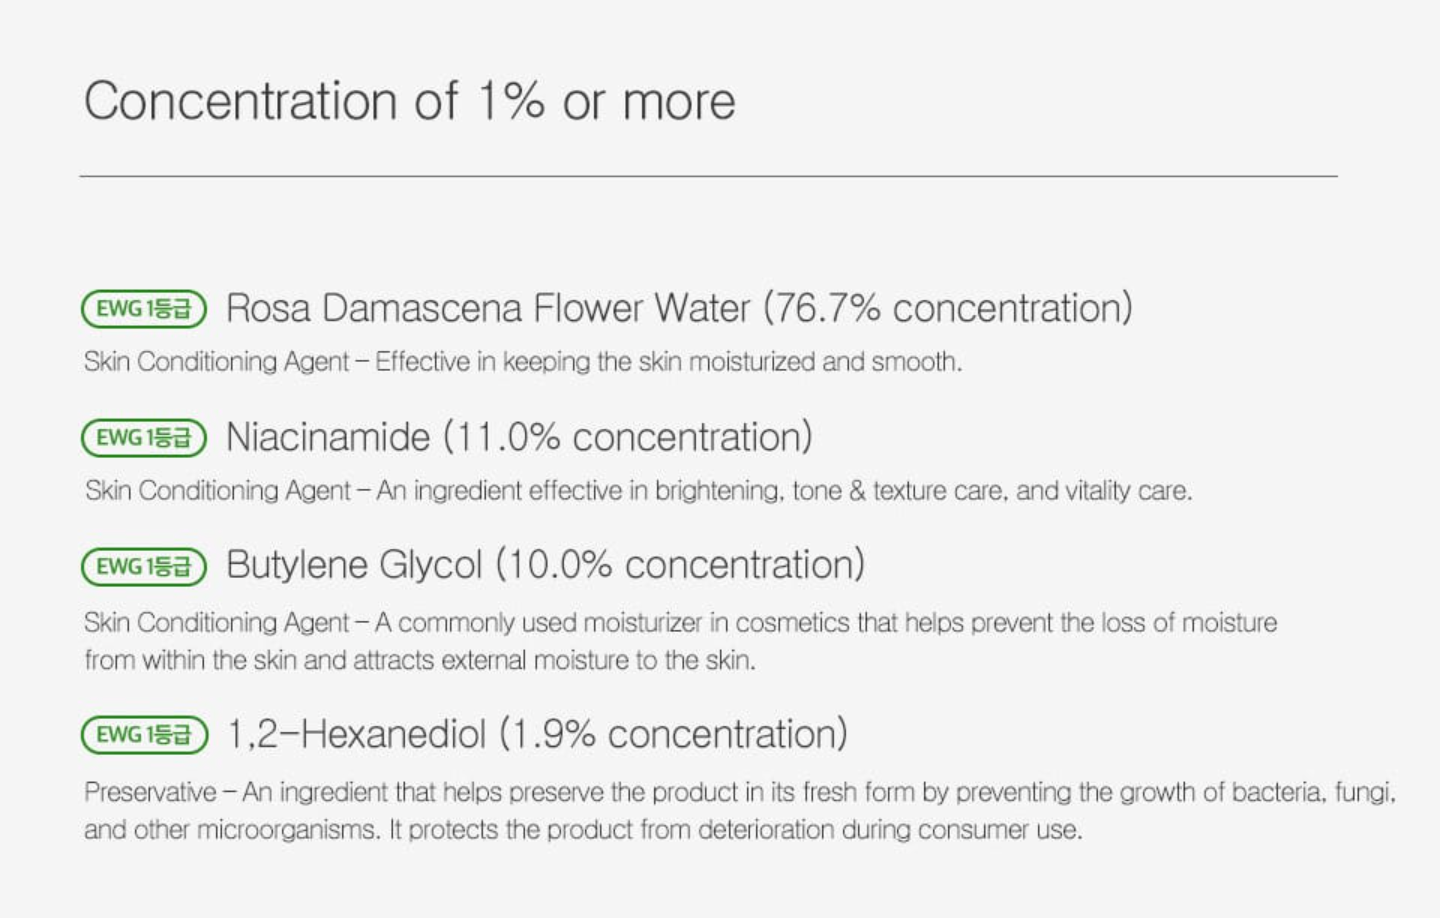Screen dimensions: 1440x918
Task: Click the EWG badge next to Niacinamide
Action: [x=143, y=438]
